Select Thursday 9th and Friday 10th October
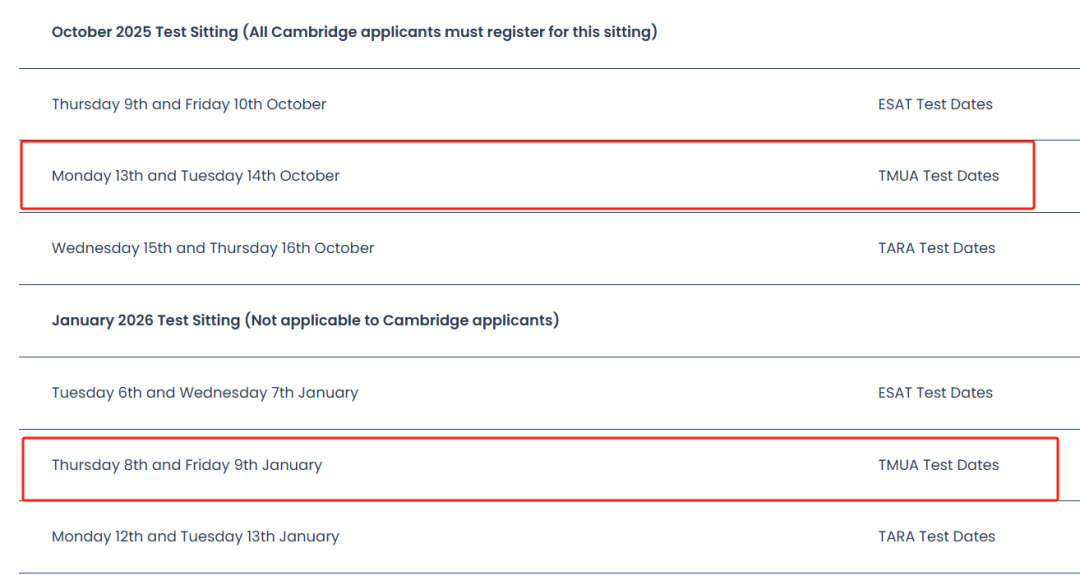The height and width of the screenshot is (585, 1080). click(x=189, y=104)
